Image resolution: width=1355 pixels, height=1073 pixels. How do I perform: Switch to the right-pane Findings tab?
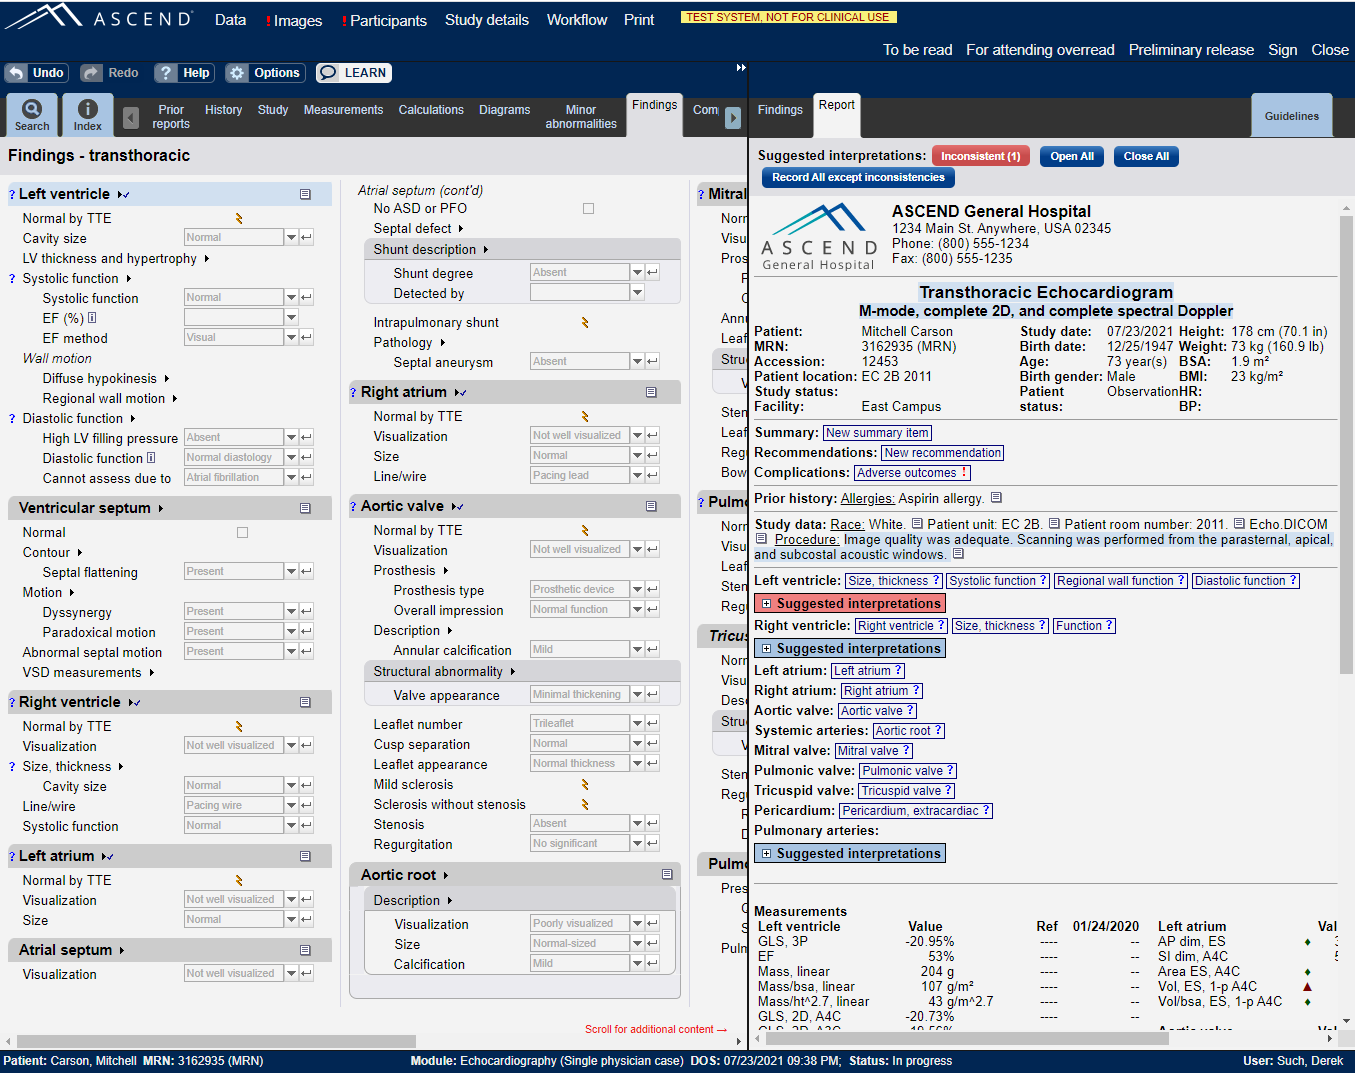pos(780,110)
